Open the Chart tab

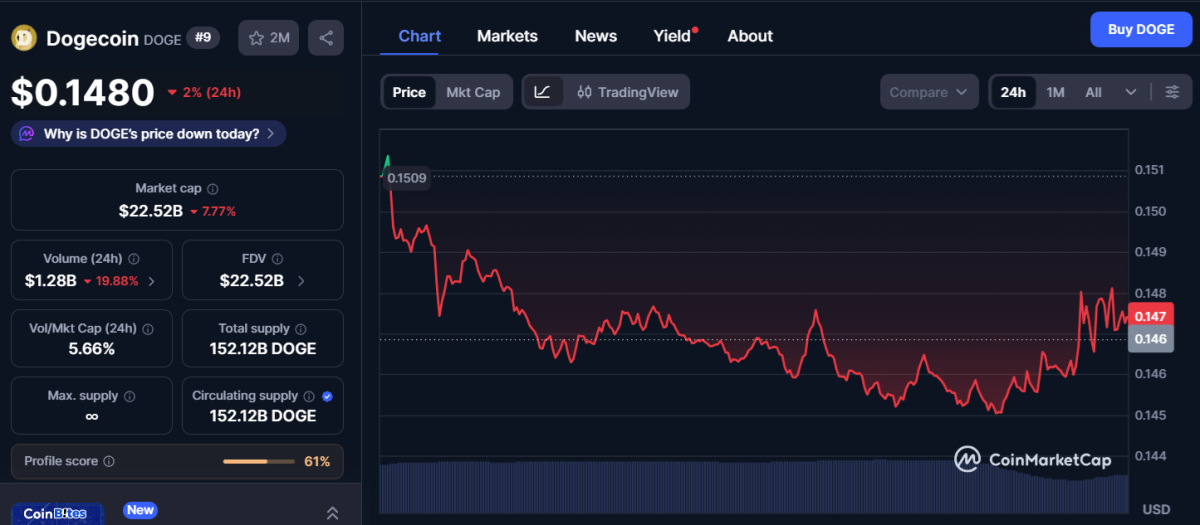420,36
